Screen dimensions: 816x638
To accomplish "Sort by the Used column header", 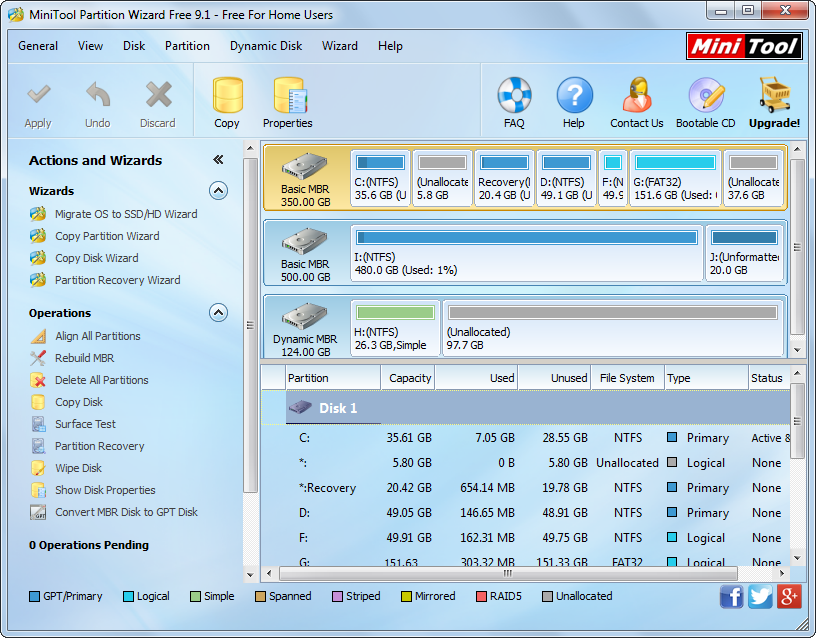I will pyautogui.click(x=476, y=378).
